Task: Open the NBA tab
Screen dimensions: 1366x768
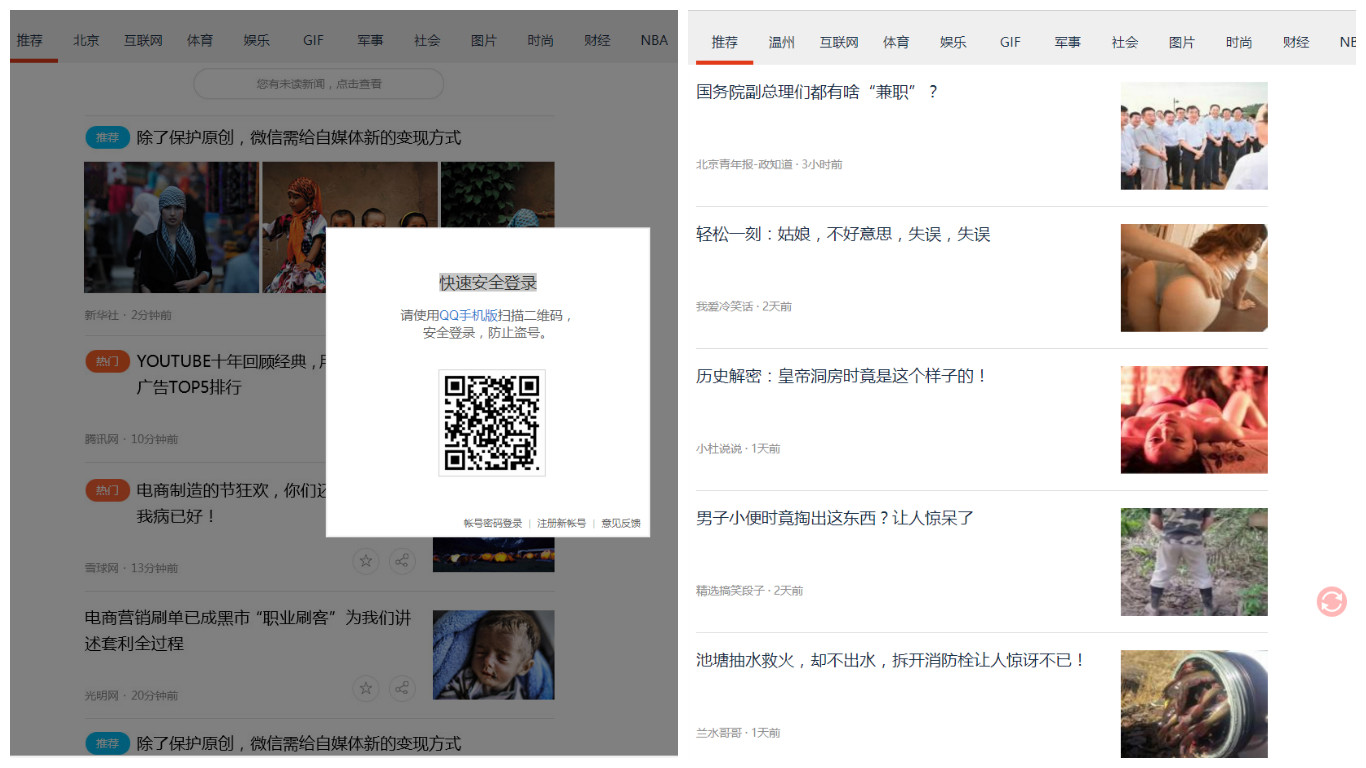Action: (654, 41)
